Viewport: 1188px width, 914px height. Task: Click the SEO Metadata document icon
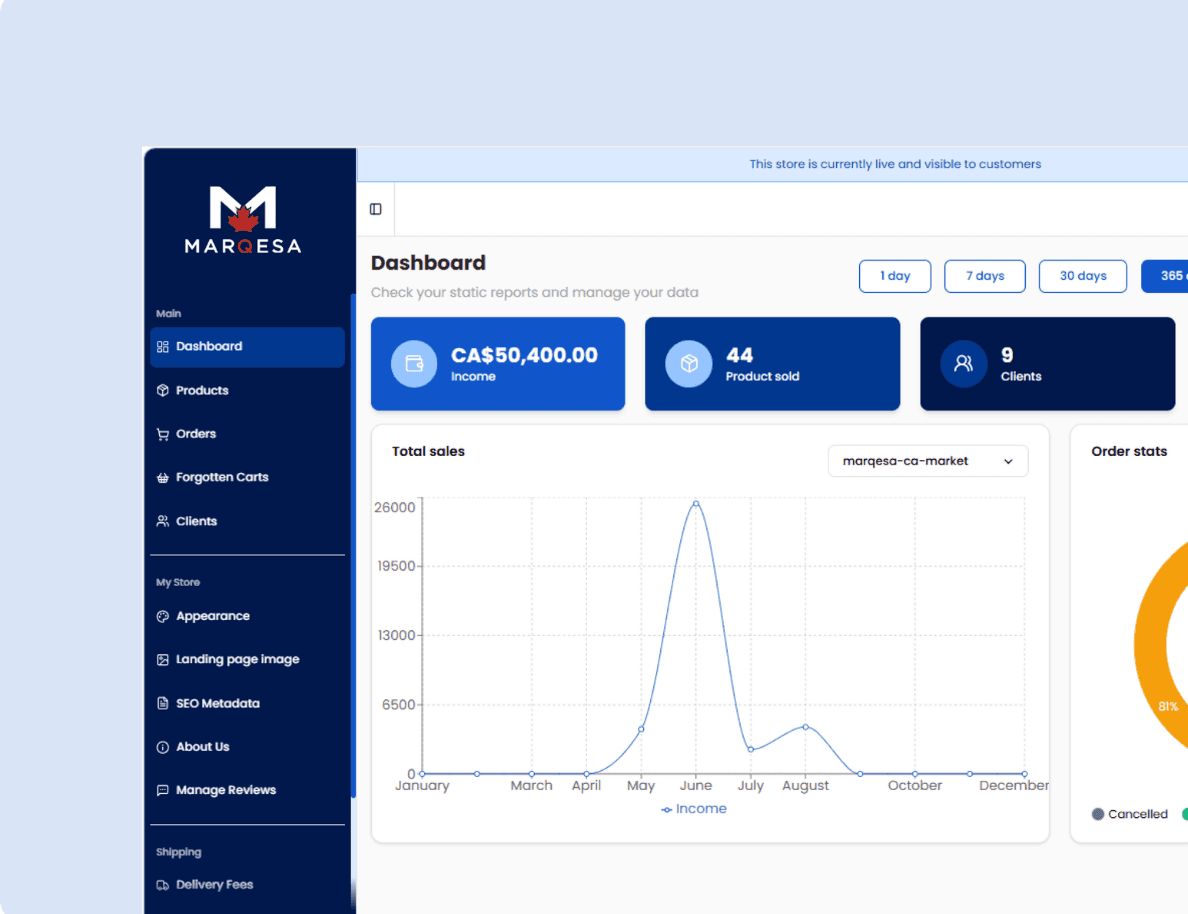163,703
